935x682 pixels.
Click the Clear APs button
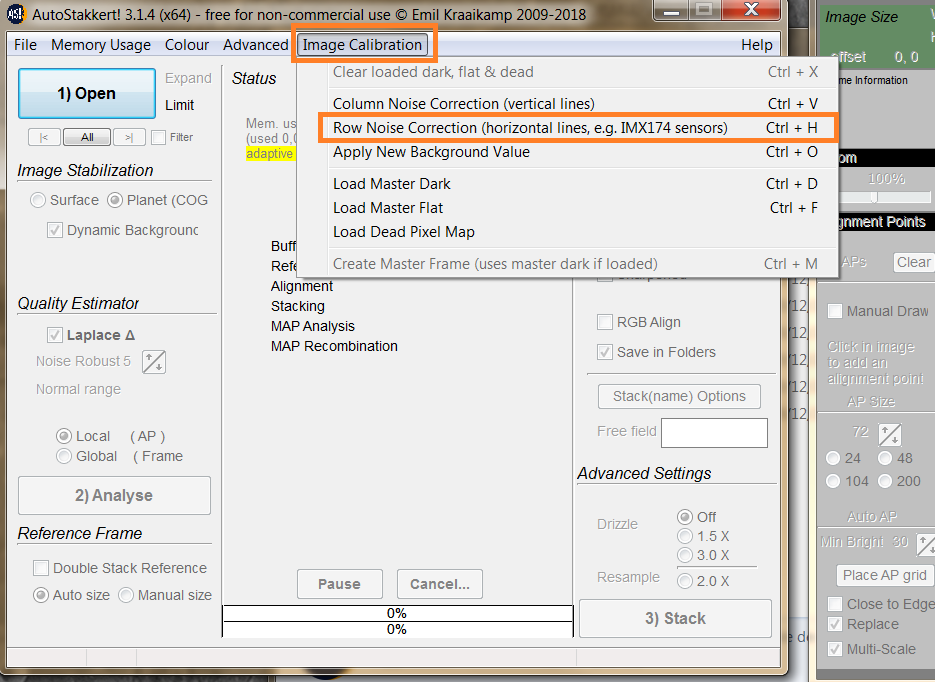point(913,262)
